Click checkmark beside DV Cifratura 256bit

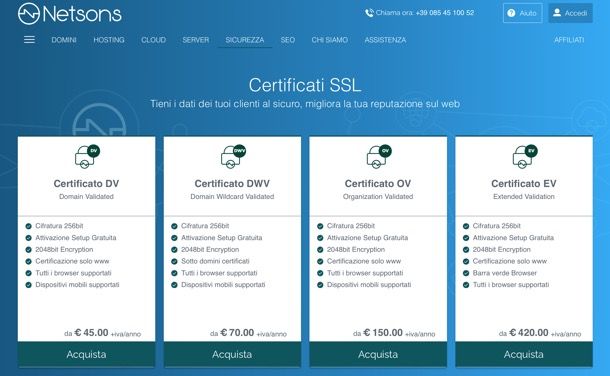pyautogui.click(x=28, y=226)
